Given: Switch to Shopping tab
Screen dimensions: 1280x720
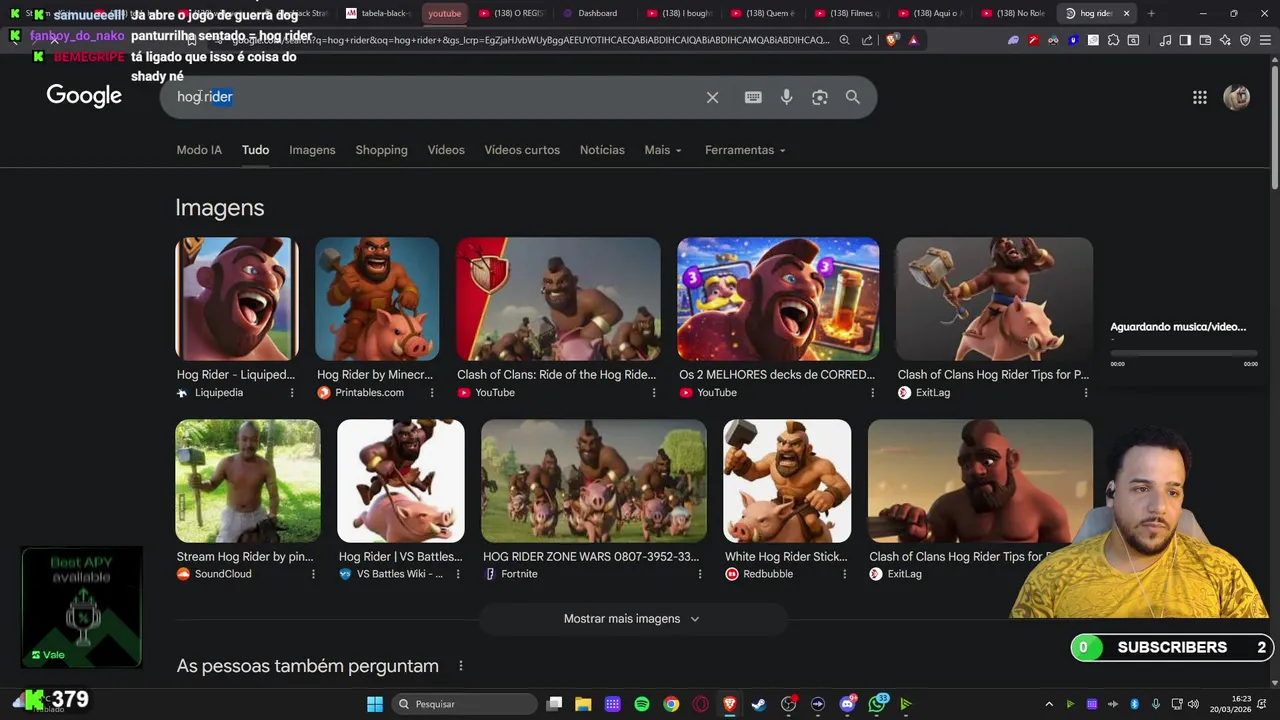Looking at the screenshot, I should pos(381,150).
